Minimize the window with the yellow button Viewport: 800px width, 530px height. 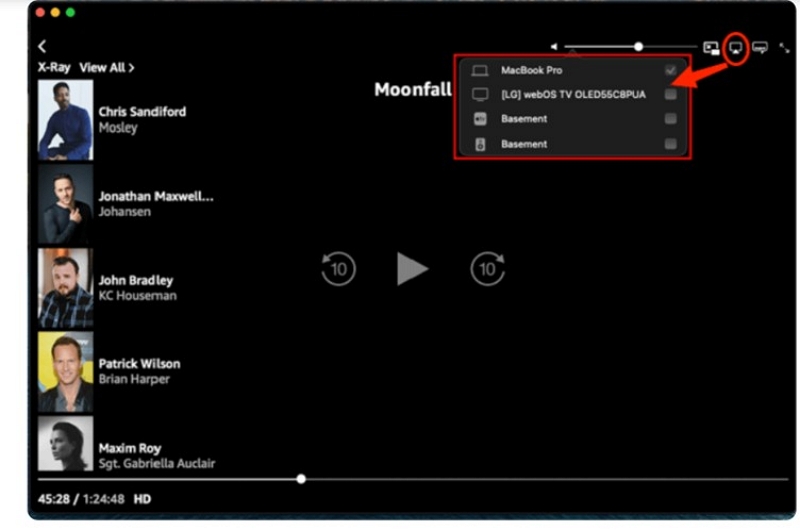[55, 12]
